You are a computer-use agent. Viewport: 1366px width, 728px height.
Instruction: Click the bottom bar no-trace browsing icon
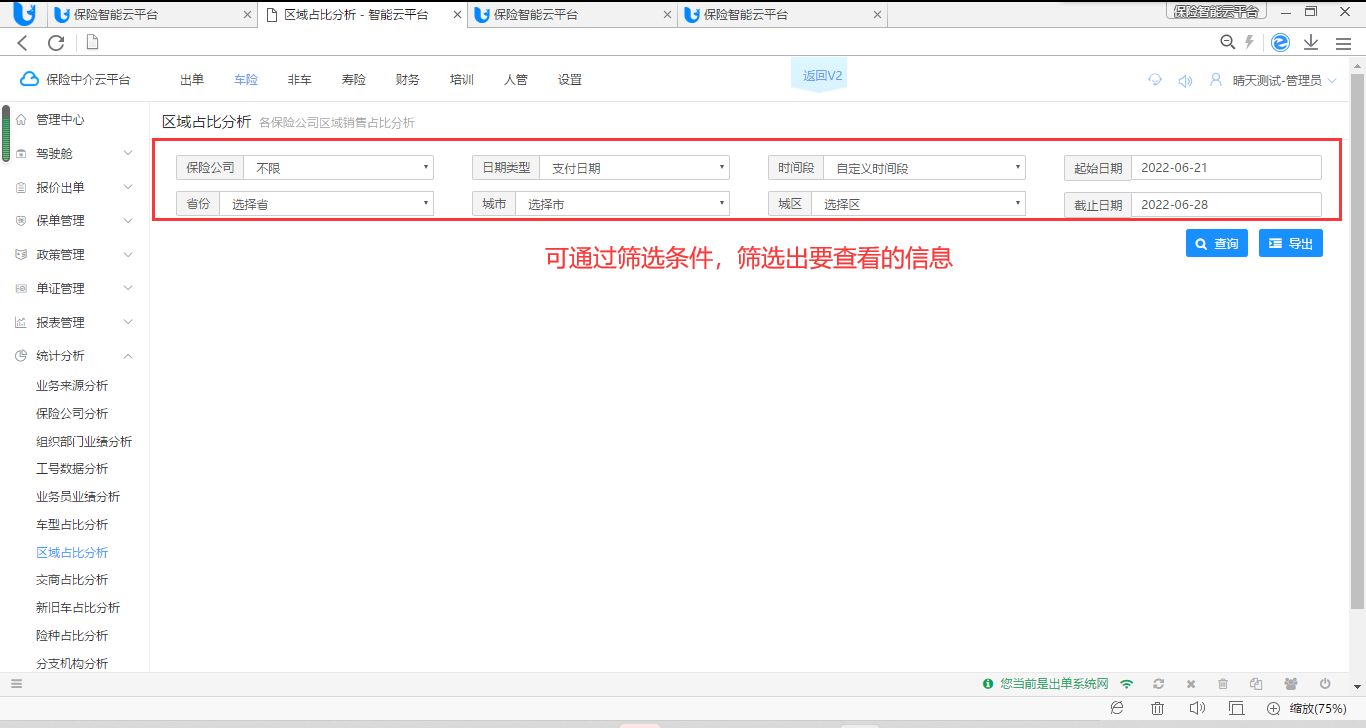tap(1118, 708)
